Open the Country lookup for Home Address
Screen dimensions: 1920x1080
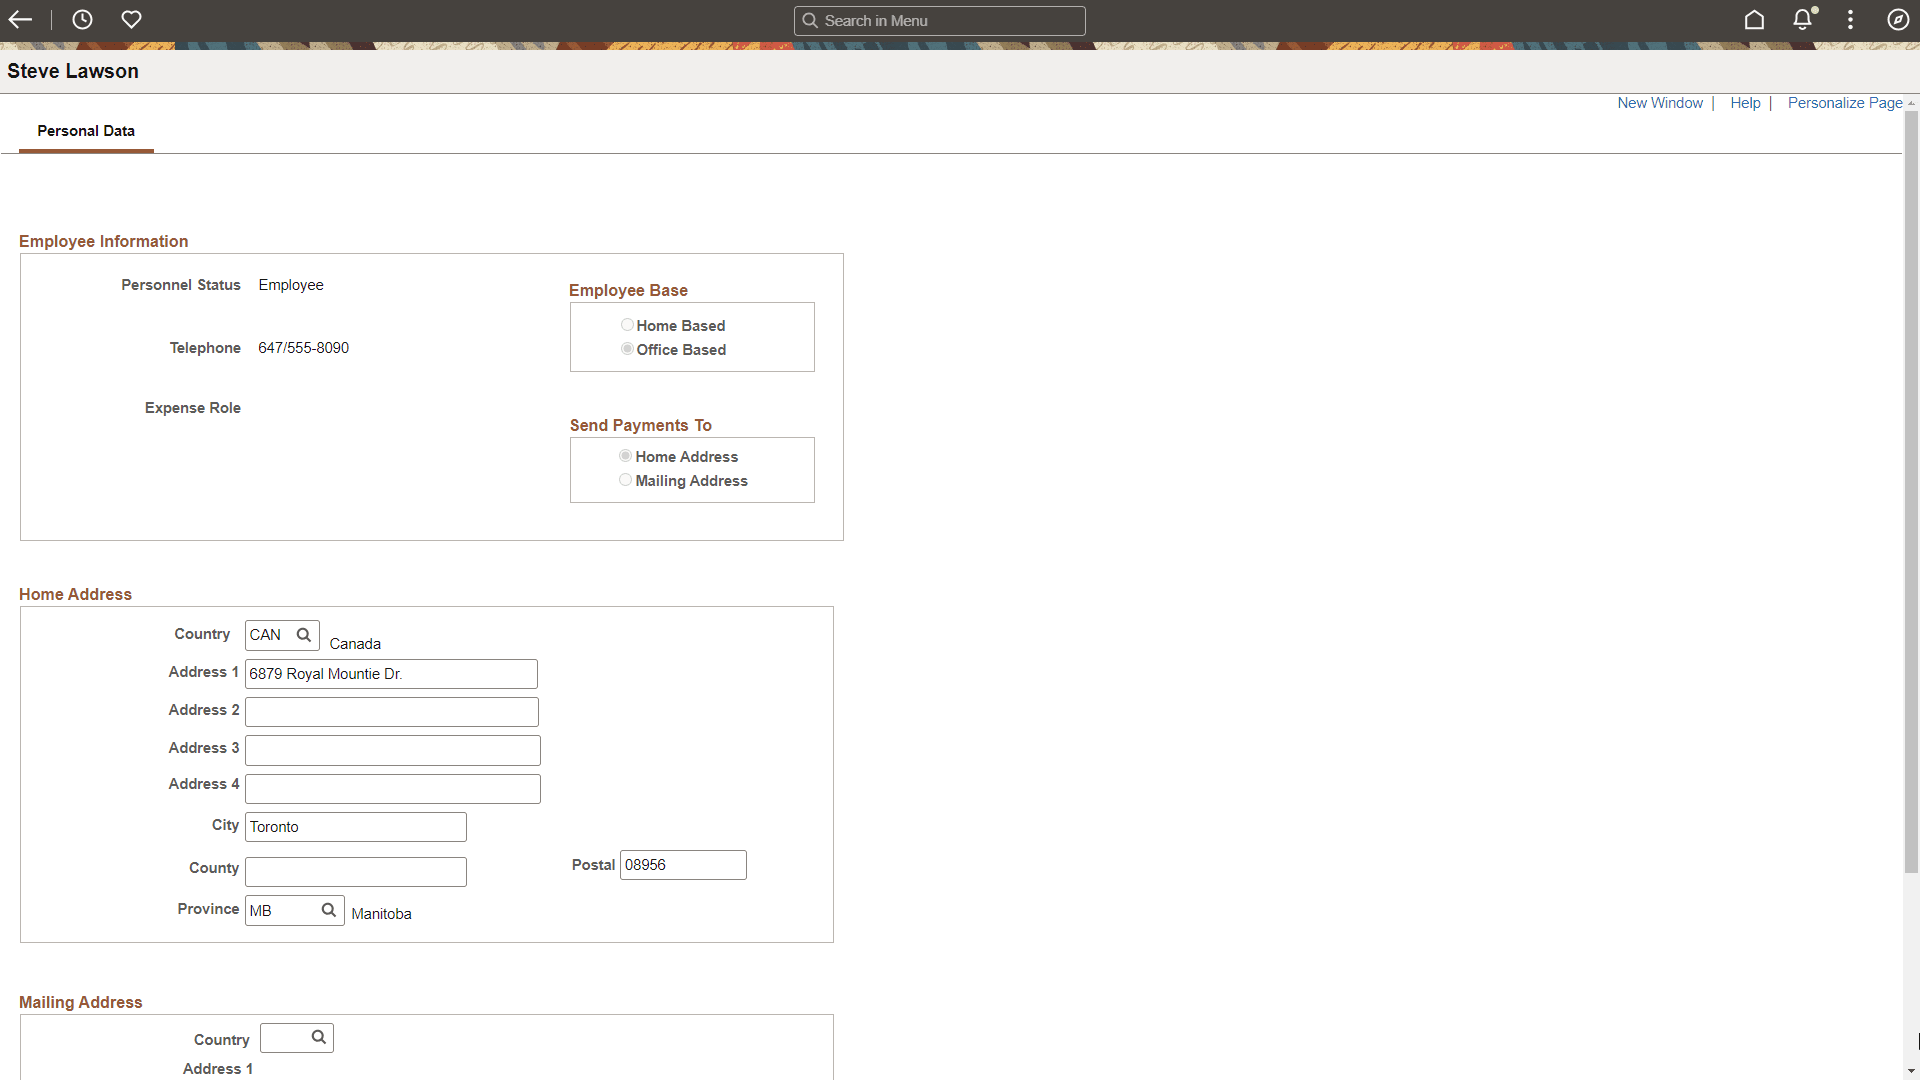point(303,634)
